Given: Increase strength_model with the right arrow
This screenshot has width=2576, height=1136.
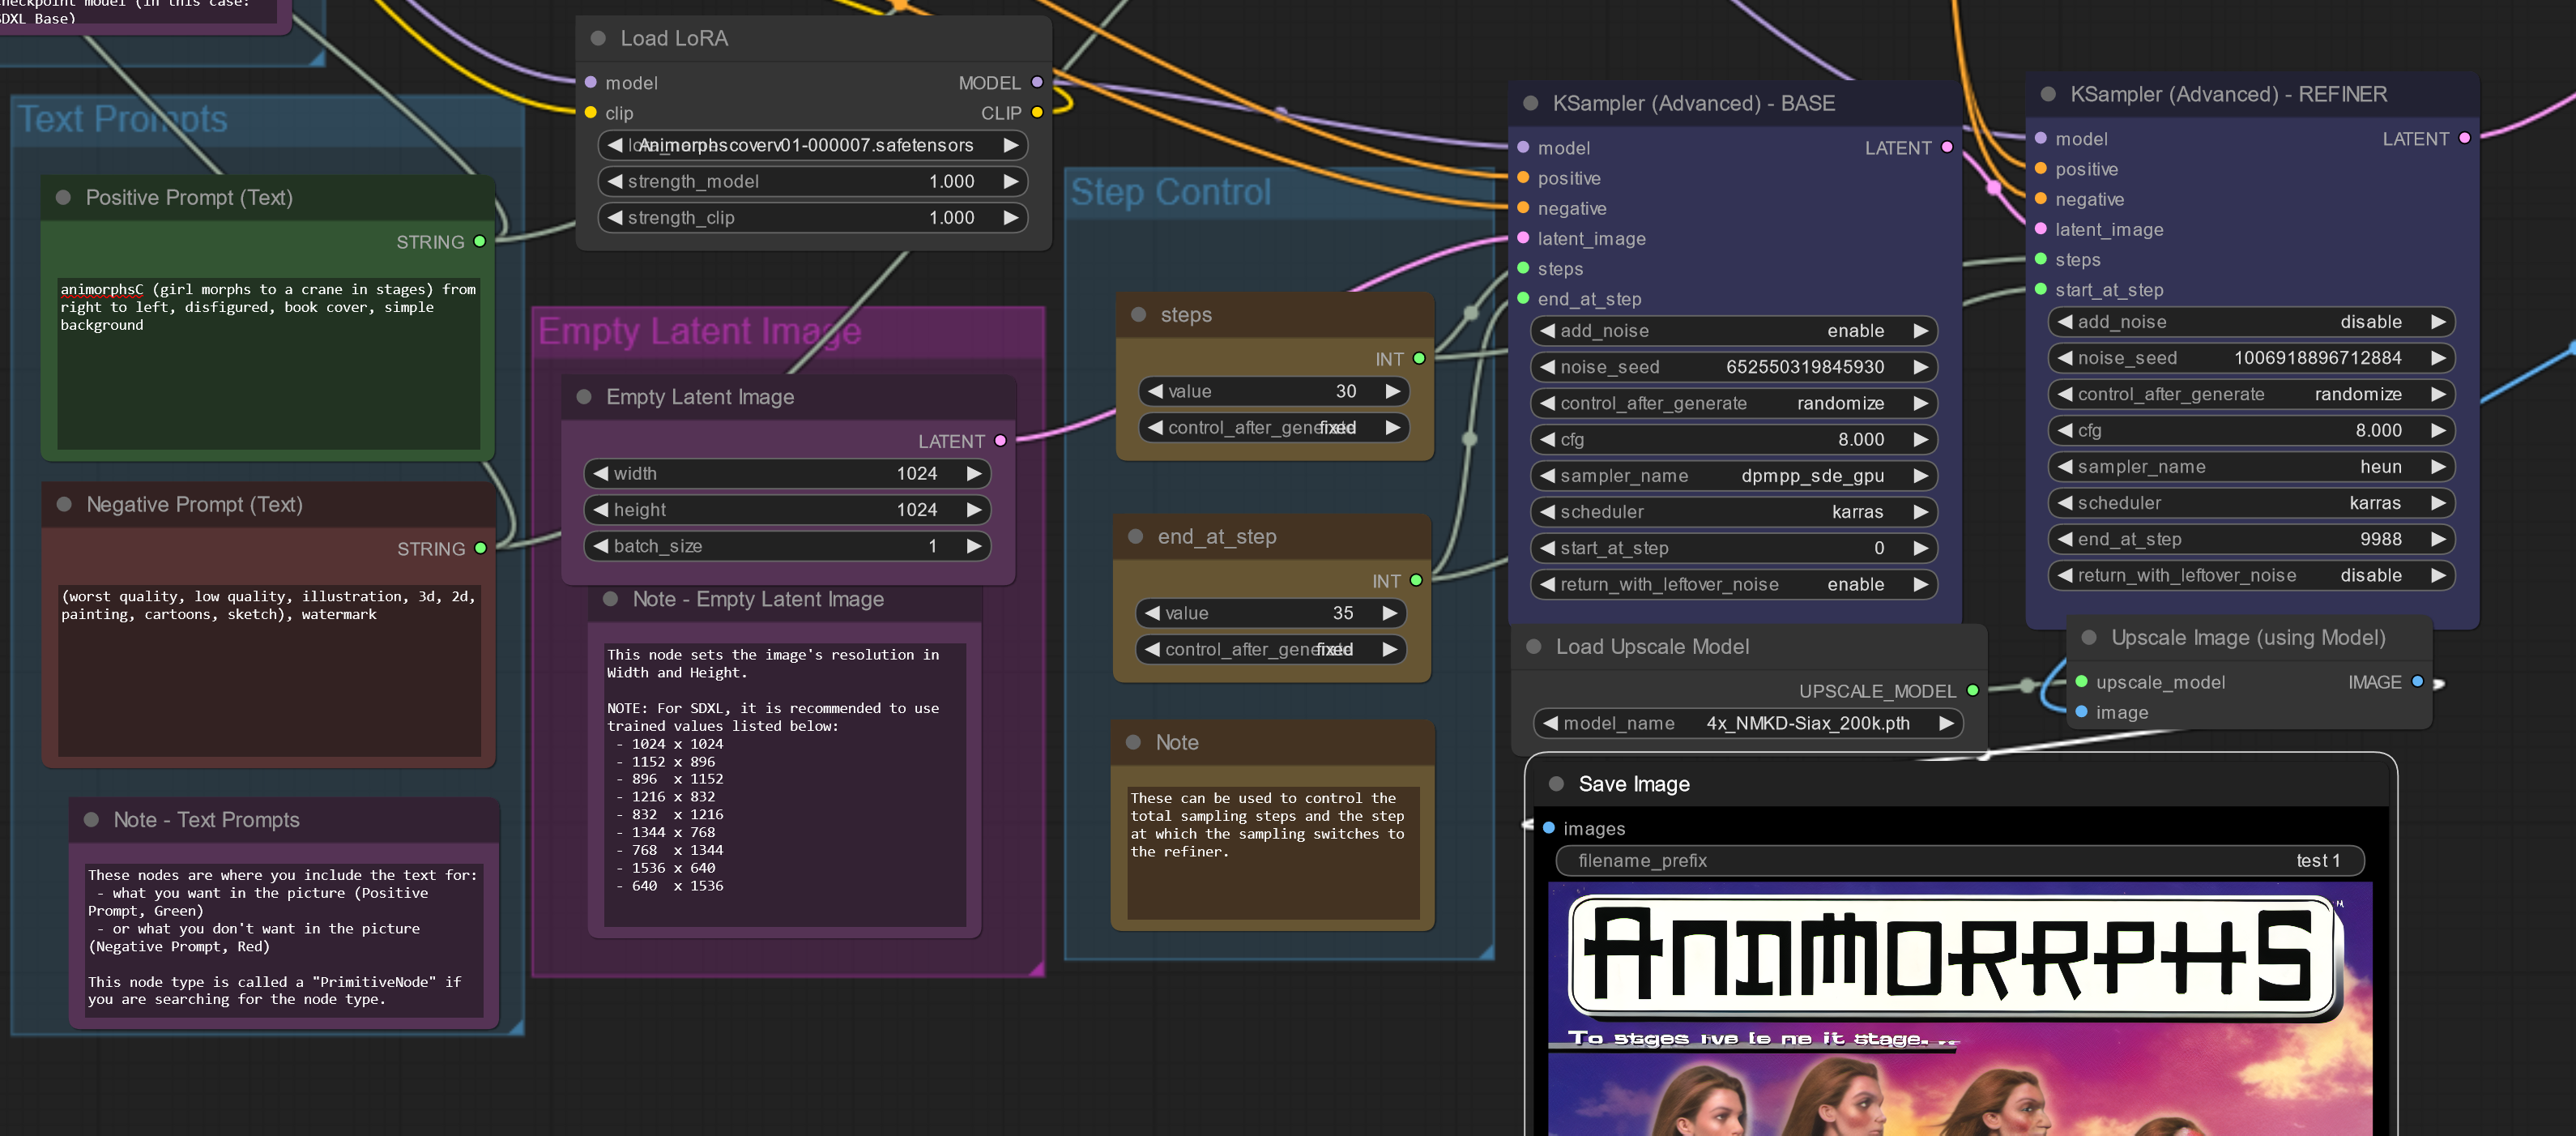Looking at the screenshot, I should coord(1010,181).
